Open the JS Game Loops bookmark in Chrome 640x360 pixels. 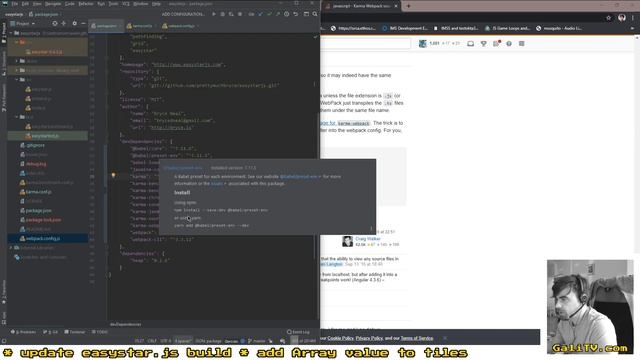[507, 28]
